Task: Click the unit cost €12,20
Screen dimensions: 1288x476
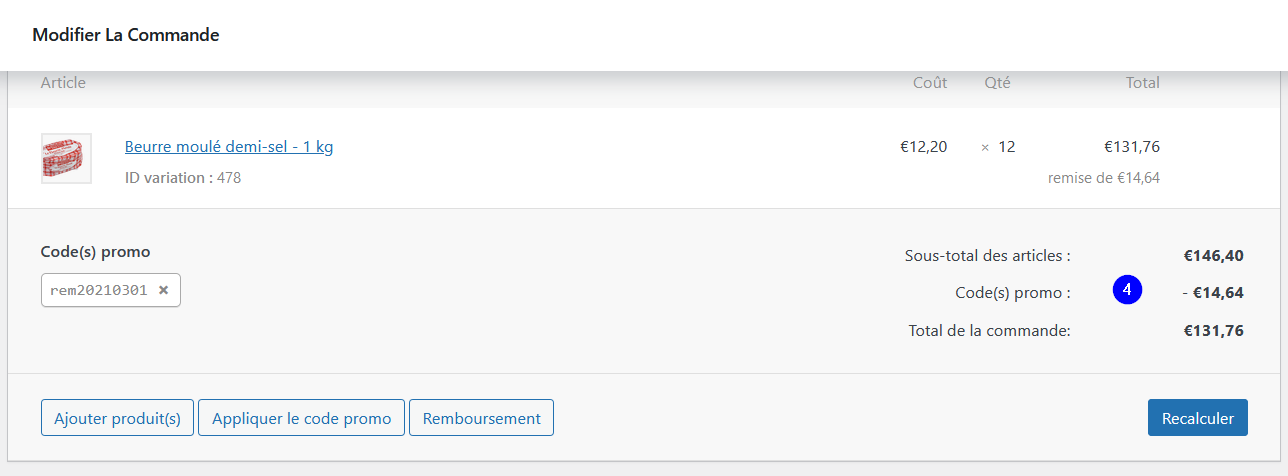Action: (924, 146)
